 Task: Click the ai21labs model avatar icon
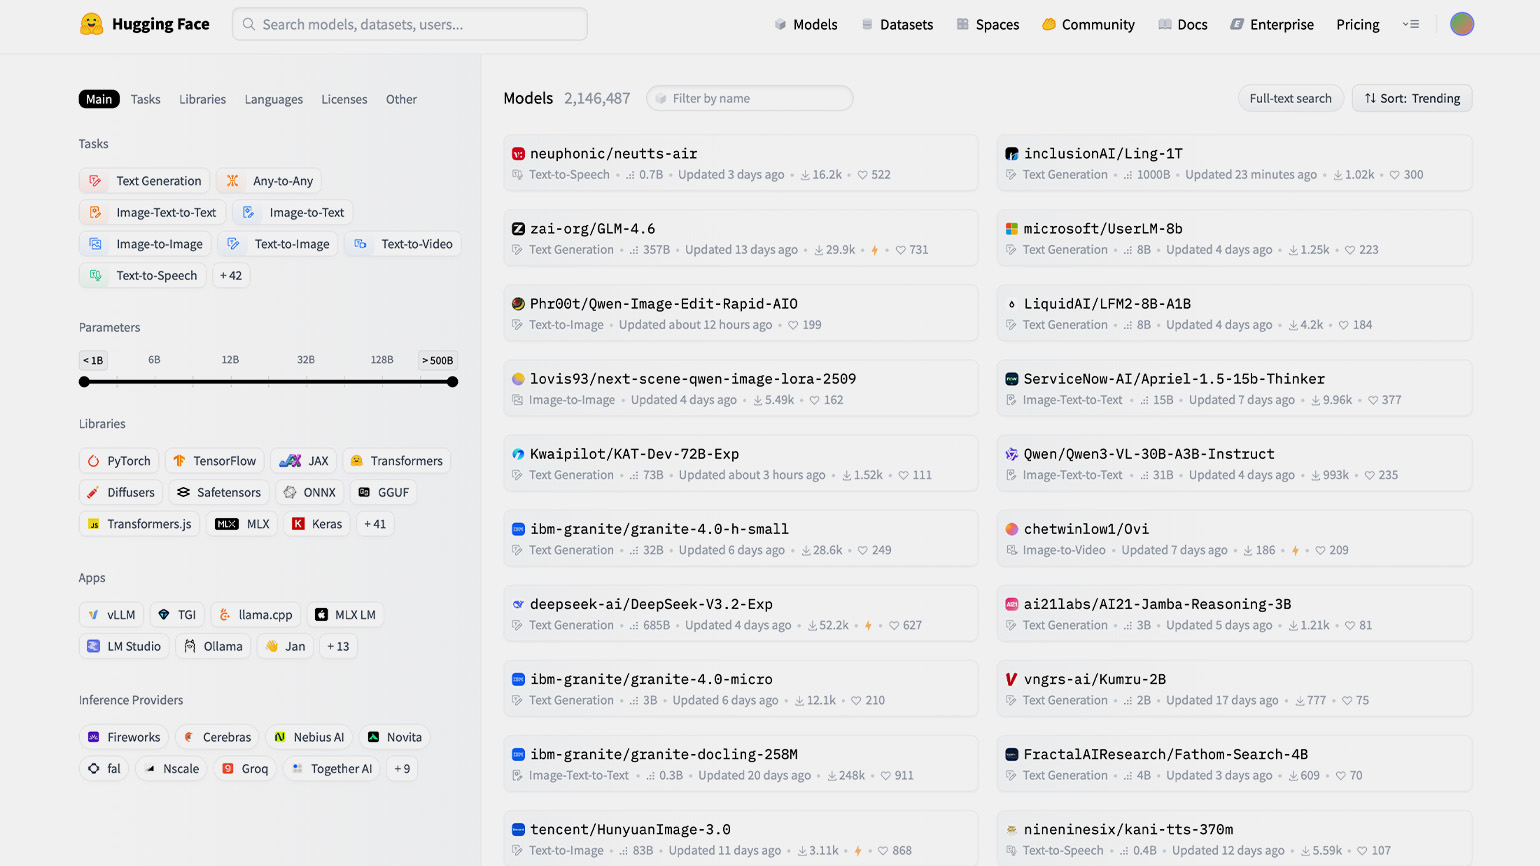point(1011,604)
